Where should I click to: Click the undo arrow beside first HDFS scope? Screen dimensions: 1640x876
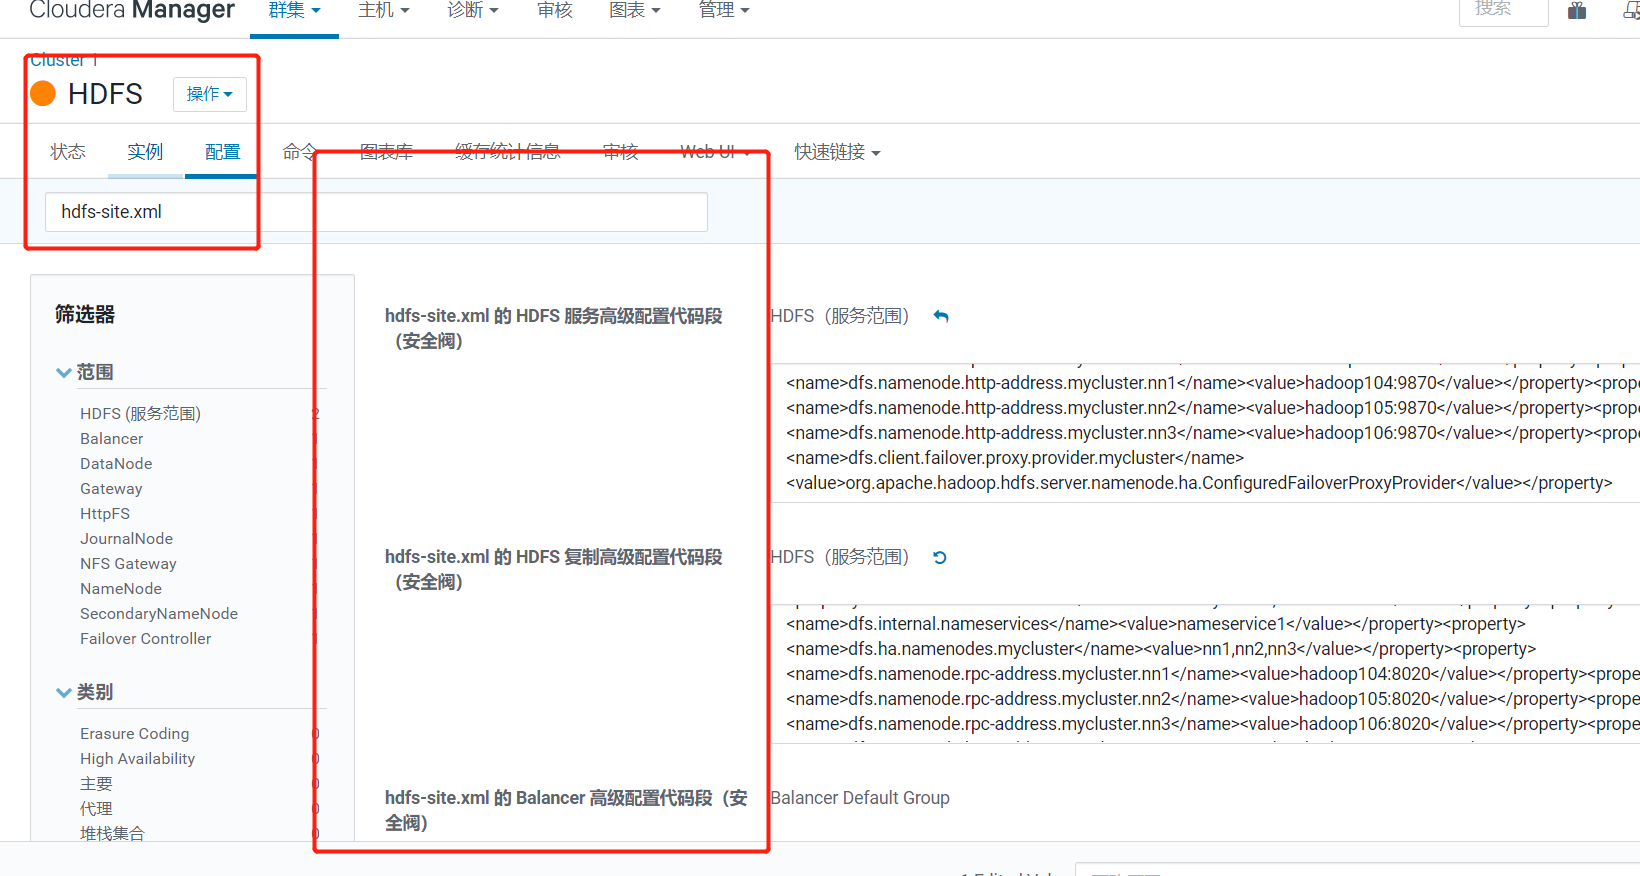pyautogui.click(x=941, y=316)
